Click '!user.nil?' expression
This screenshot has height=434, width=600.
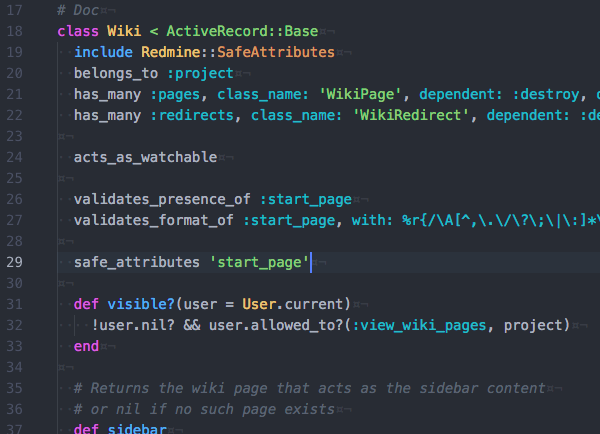[x=133, y=326]
